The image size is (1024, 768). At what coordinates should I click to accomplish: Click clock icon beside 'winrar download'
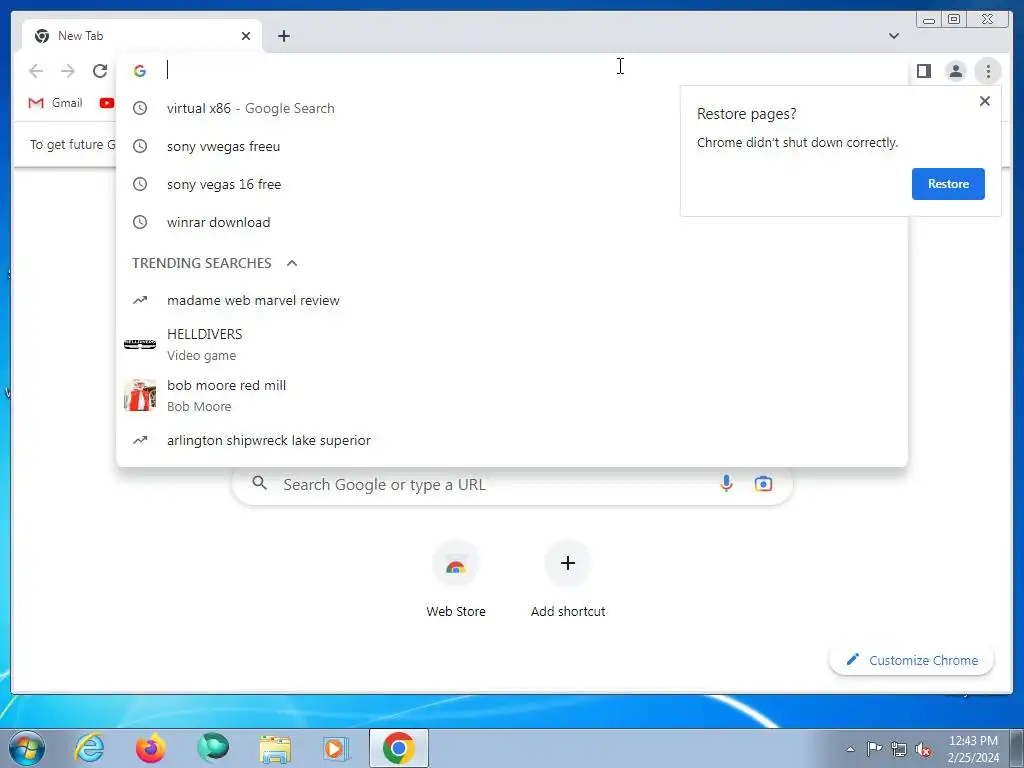coord(140,222)
